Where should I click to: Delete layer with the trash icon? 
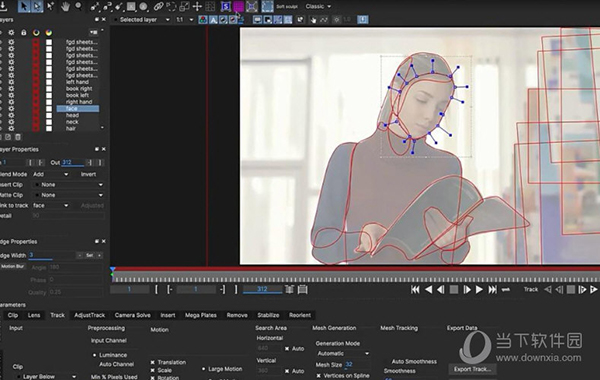18,137
